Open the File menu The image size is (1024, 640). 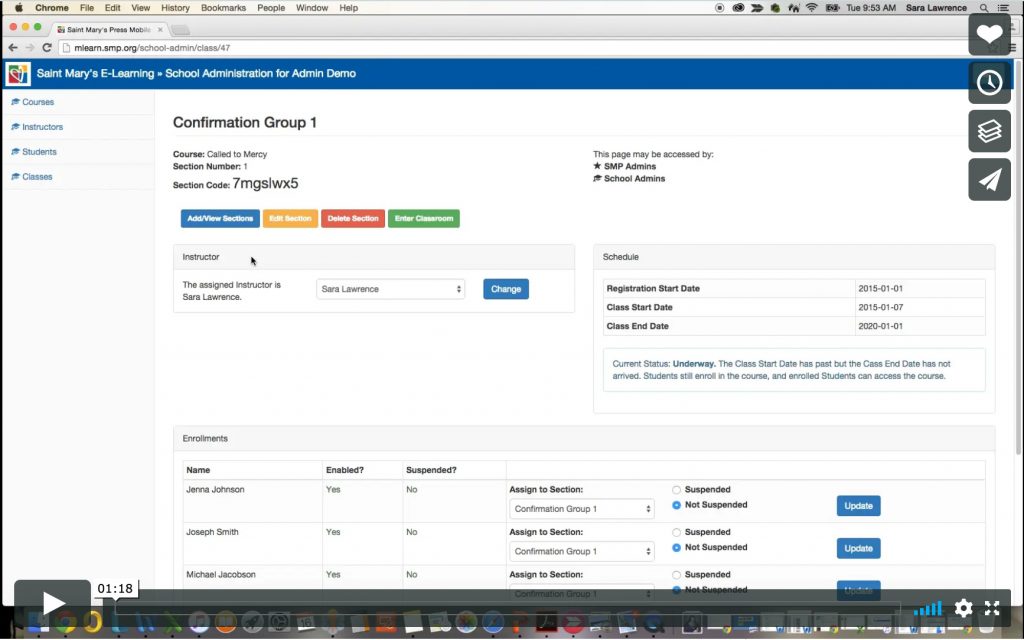coord(87,8)
